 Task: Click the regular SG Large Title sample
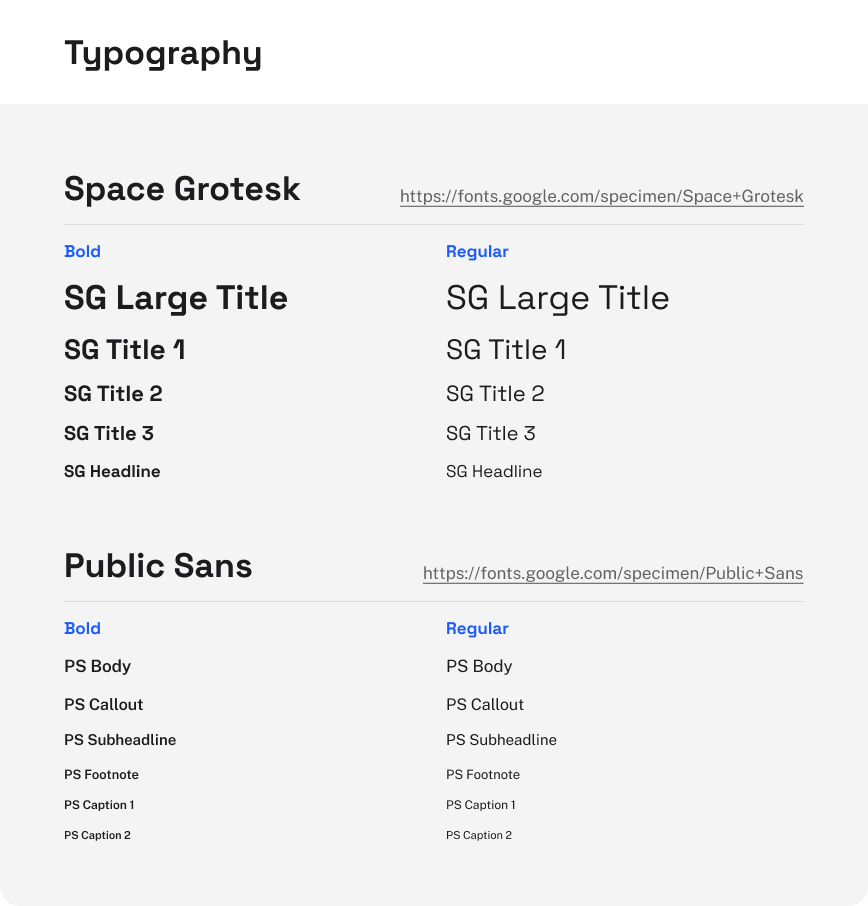coord(557,298)
